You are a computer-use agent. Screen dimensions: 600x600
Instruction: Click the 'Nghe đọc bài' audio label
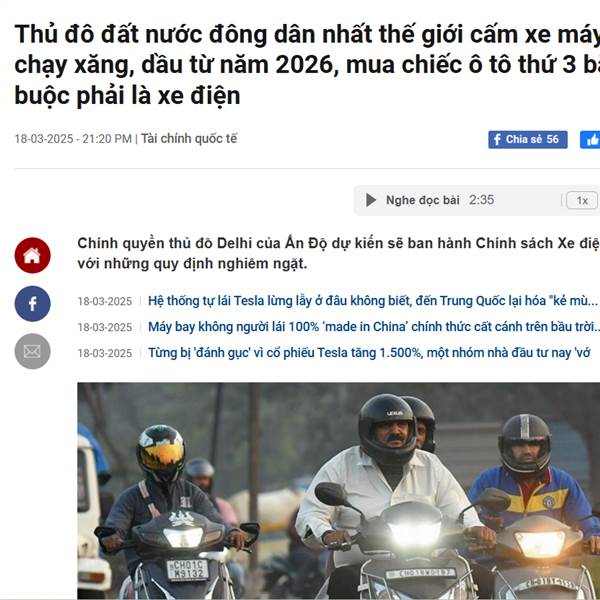point(422,200)
